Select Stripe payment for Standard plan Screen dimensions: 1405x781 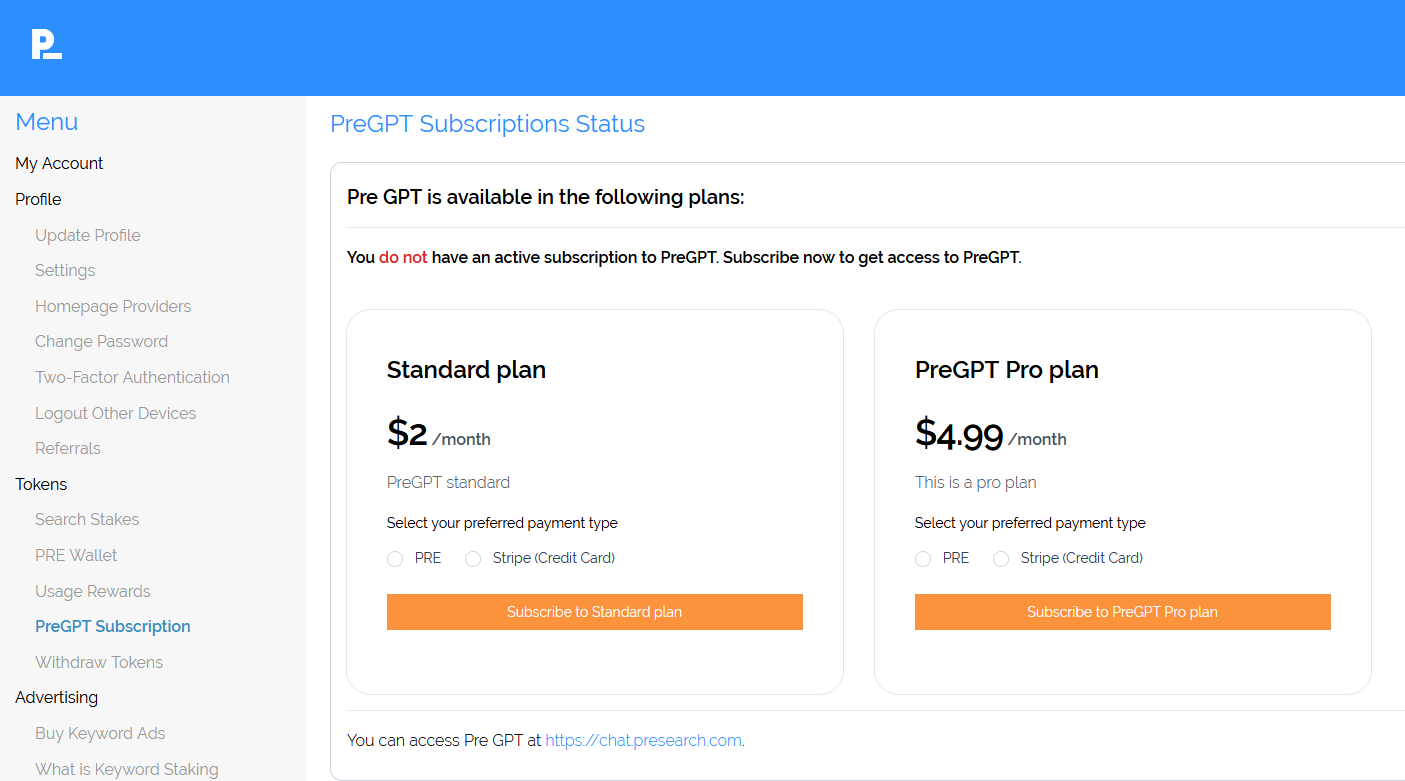tap(473, 559)
